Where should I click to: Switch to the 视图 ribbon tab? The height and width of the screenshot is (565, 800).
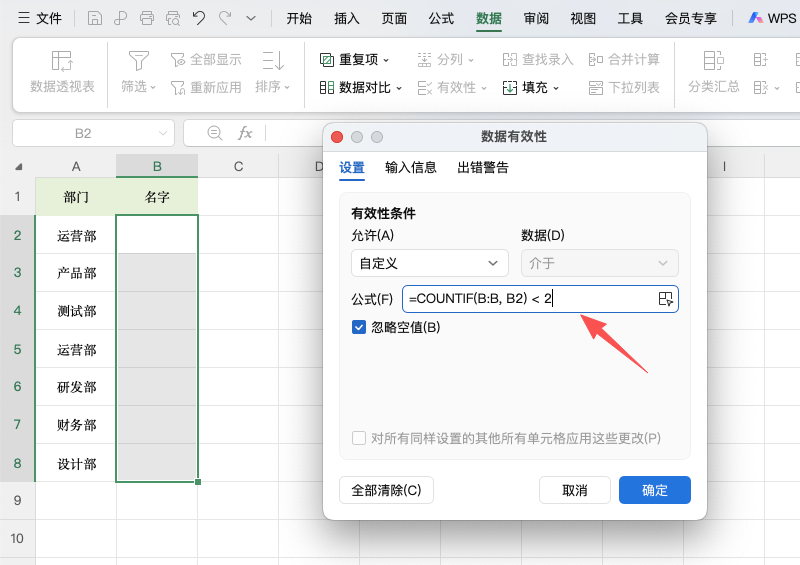[583, 19]
